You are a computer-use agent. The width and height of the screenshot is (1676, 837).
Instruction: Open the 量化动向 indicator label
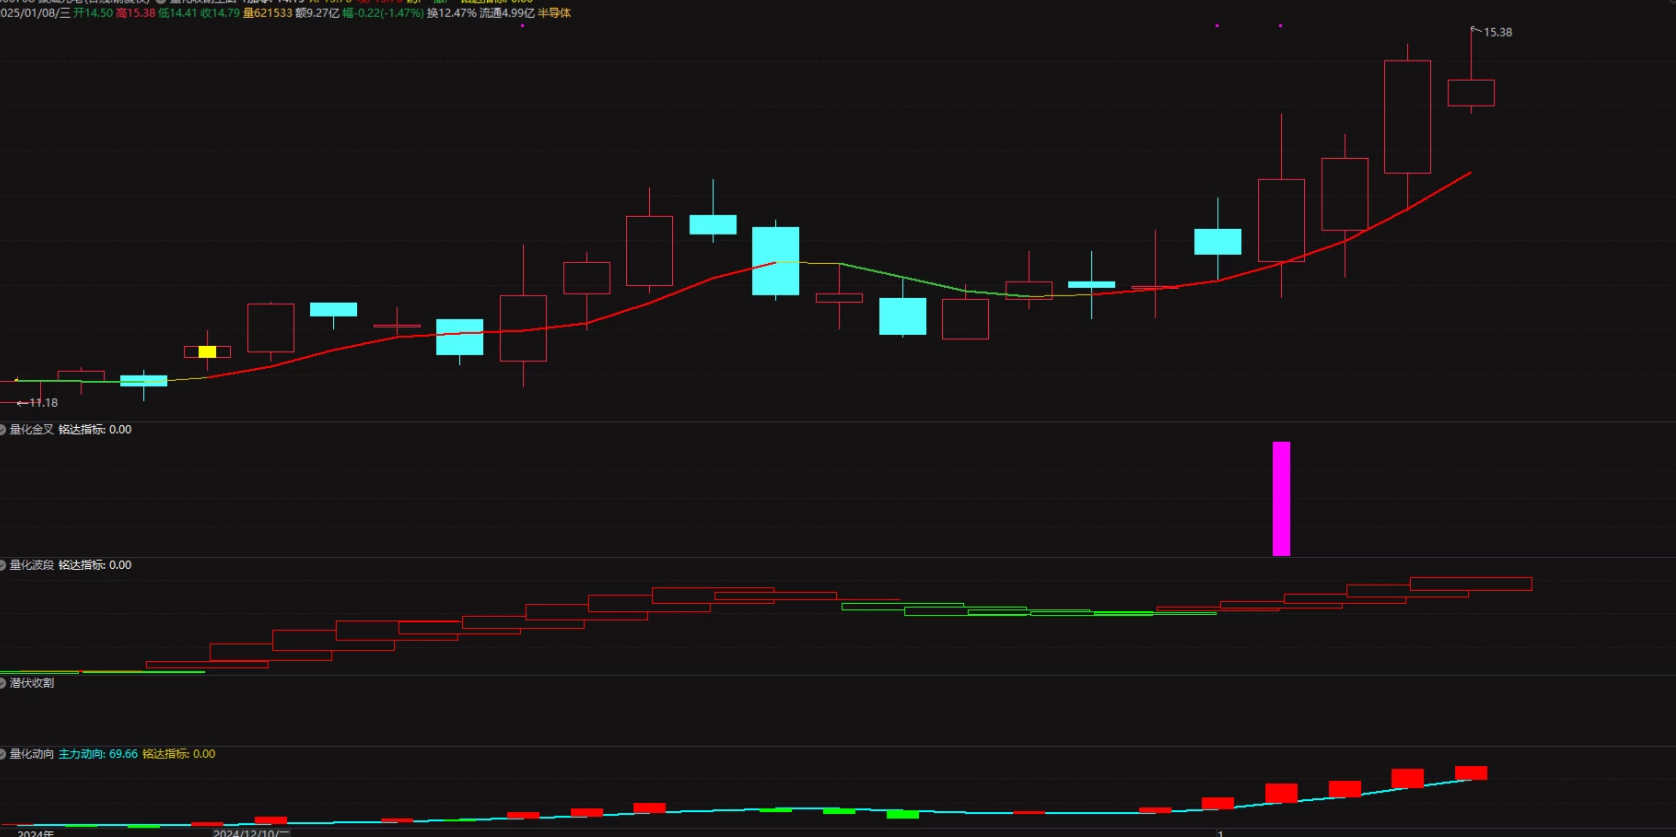coord(32,754)
